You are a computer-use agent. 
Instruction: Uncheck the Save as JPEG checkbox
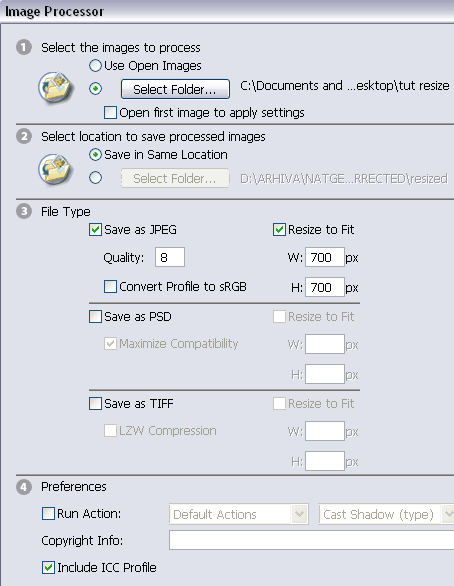[x=95, y=229]
